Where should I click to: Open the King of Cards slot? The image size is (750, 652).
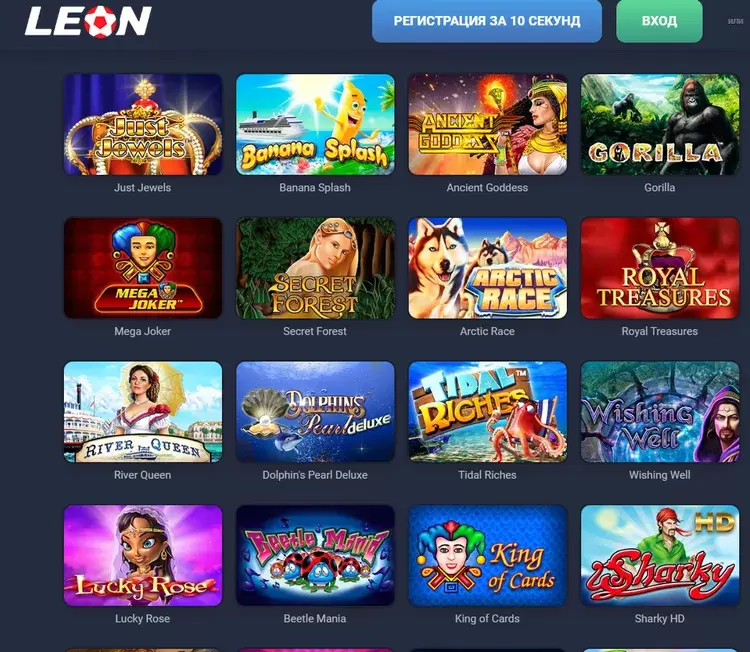click(487, 555)
